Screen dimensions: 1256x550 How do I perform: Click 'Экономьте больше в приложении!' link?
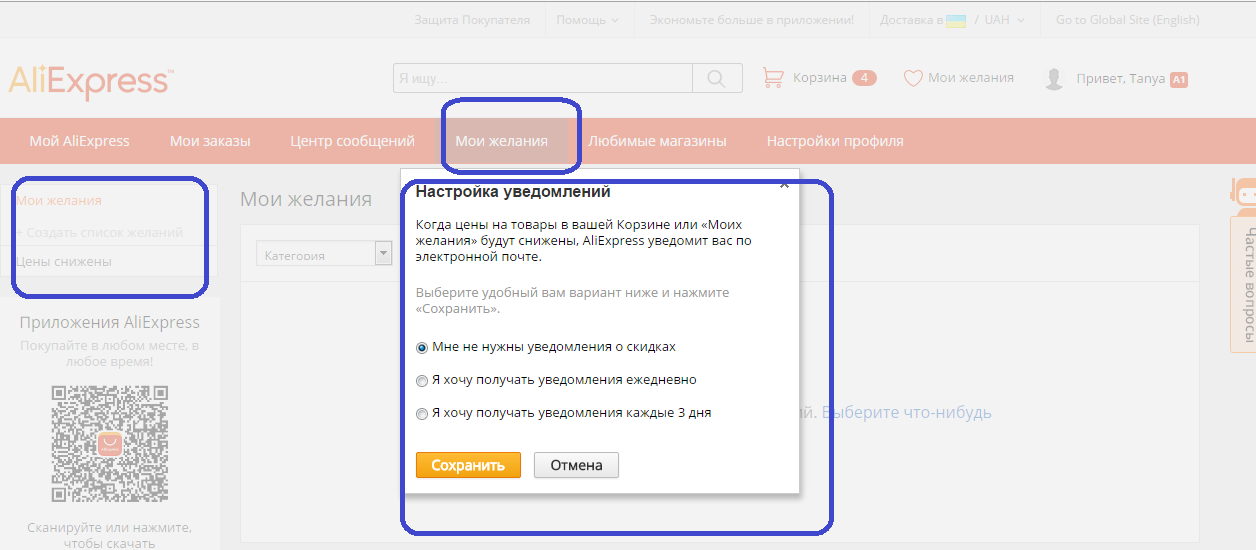click(752, 20)
